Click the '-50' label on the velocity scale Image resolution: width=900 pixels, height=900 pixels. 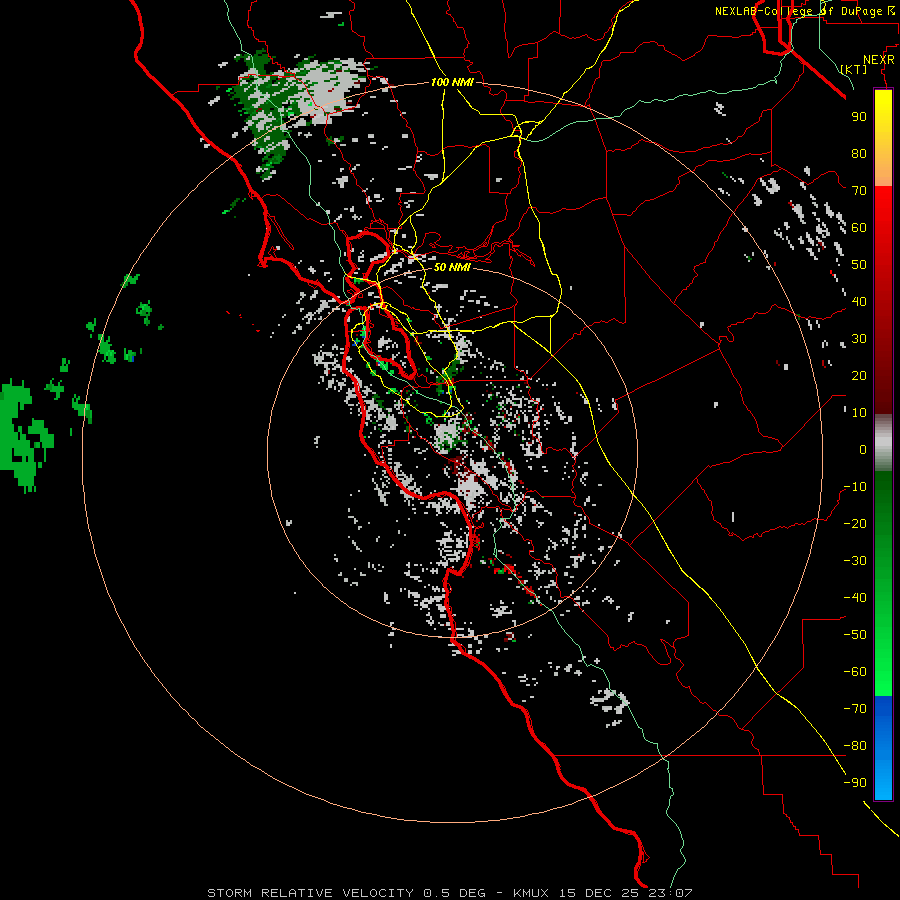855,635
